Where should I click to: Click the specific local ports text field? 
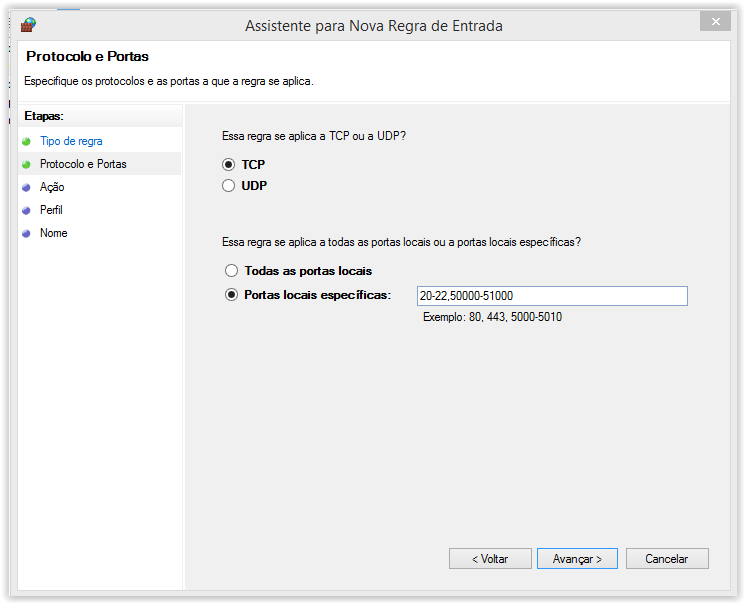pyautogui.click(x=552, y=296)
